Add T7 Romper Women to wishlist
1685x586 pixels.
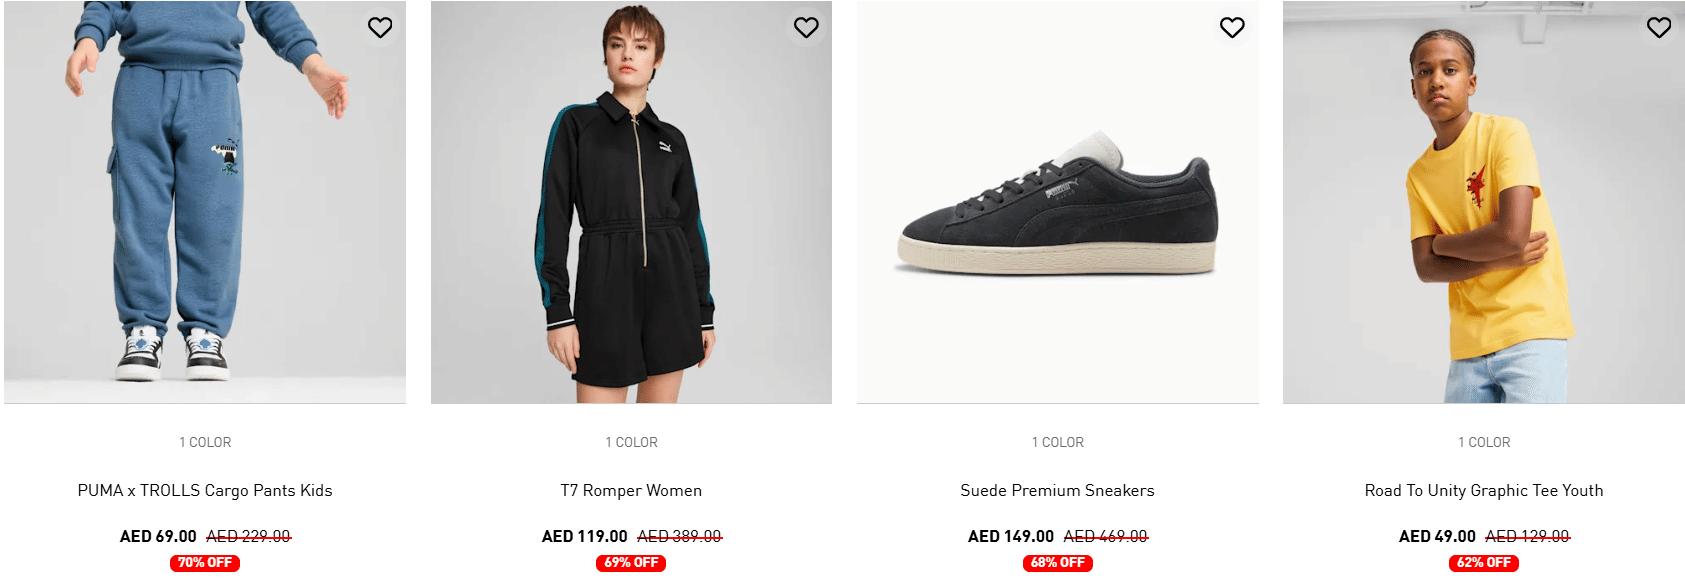click(x=806, y=28)
